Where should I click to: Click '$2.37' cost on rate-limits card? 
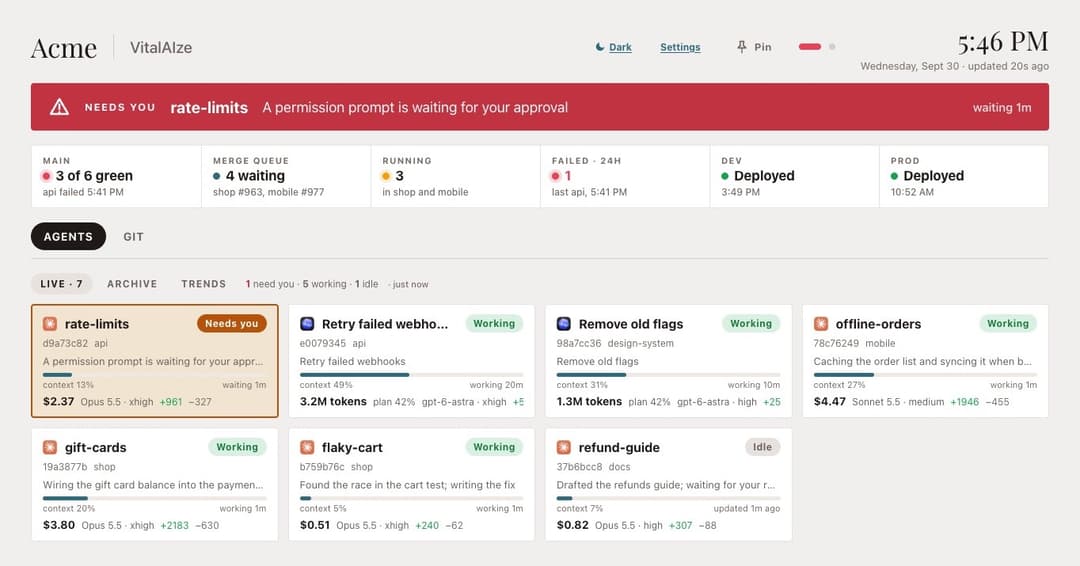coord(59,401)
